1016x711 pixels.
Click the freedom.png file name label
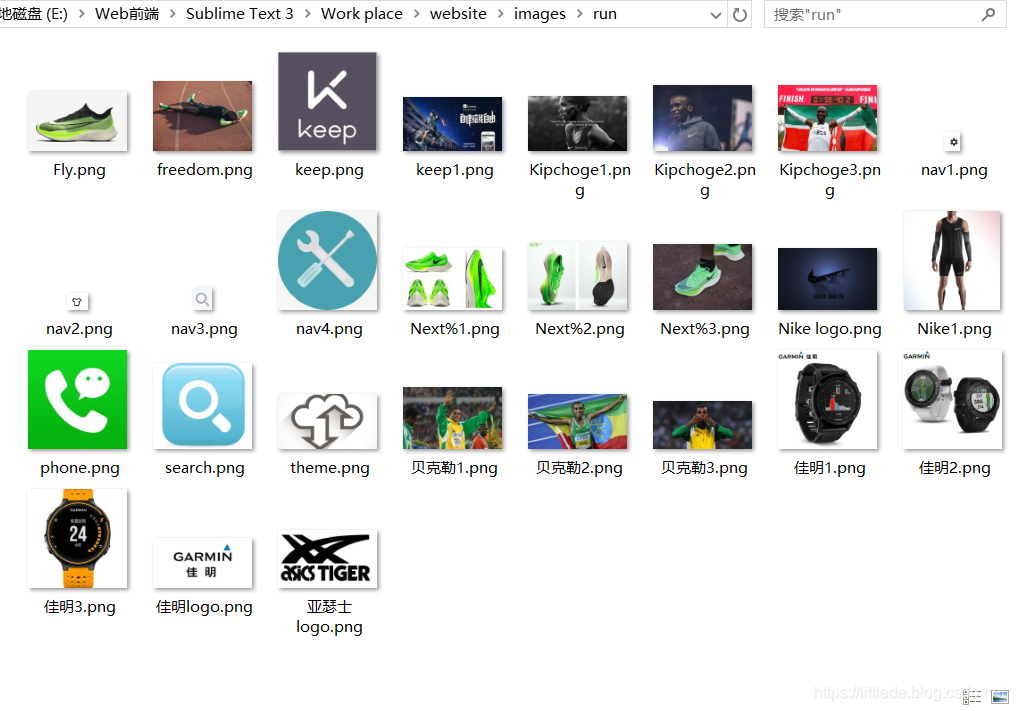pyautogui.click(x=205, y=170)
